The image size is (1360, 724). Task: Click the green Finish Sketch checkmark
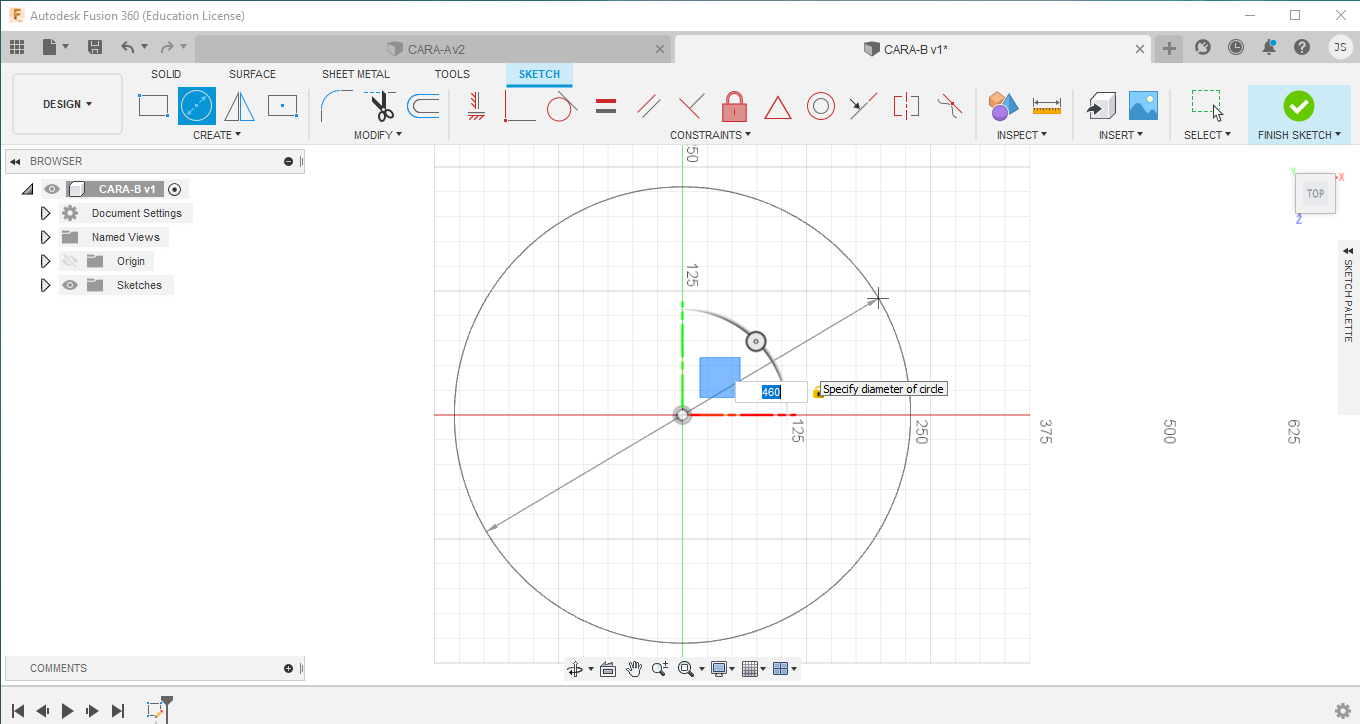1298,106
